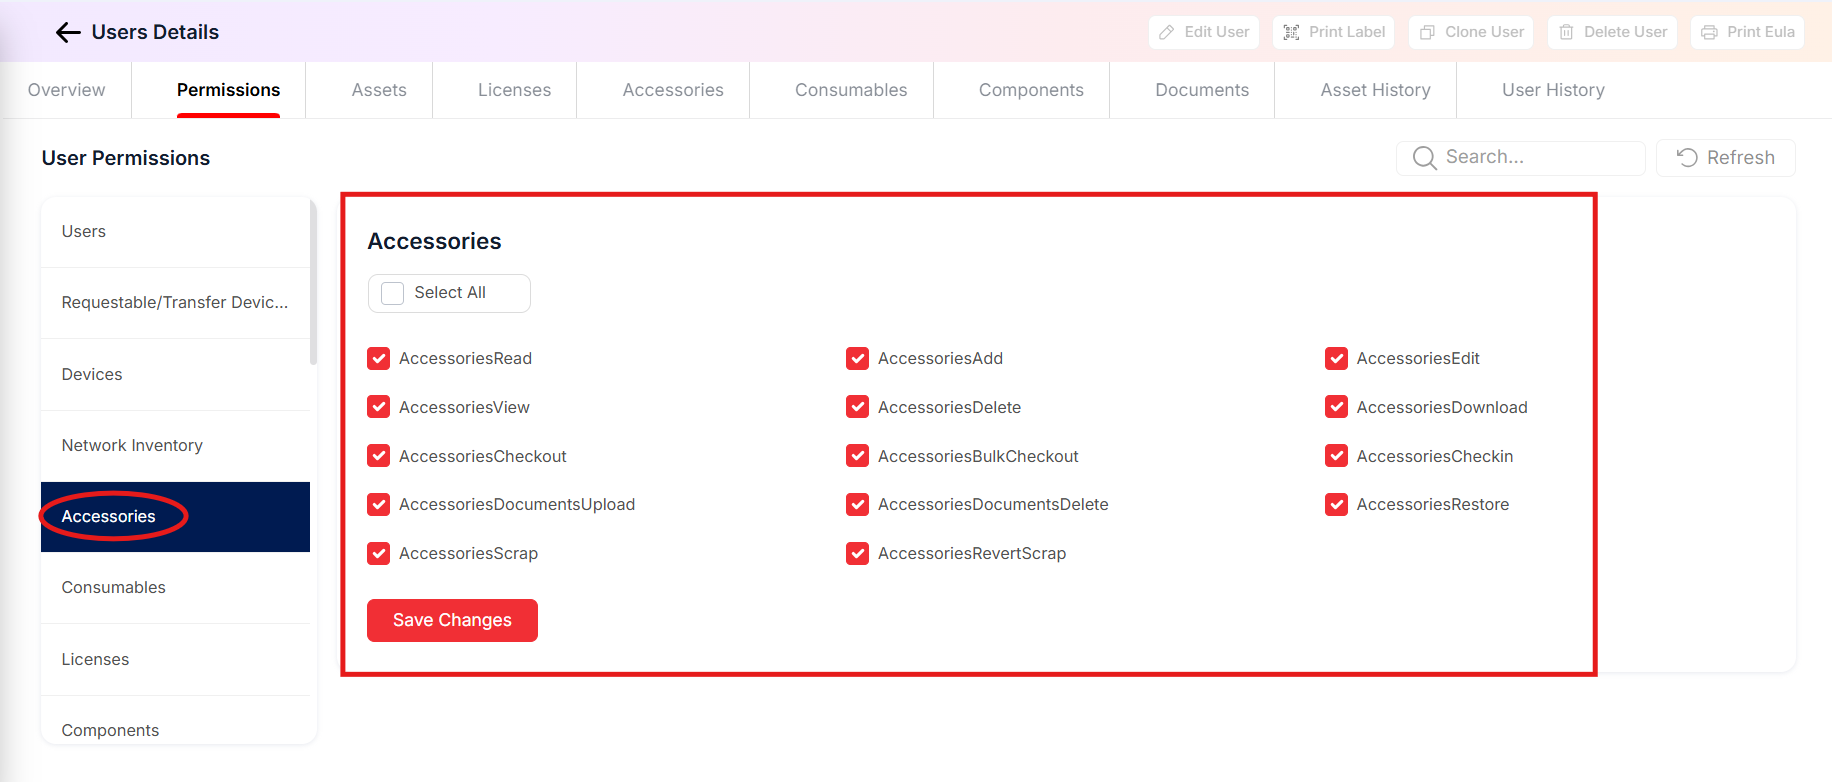1832x782 pixels.
Task: Uncheck the AccessoriesEdit permission
Action: click(x=1336, y=358)
